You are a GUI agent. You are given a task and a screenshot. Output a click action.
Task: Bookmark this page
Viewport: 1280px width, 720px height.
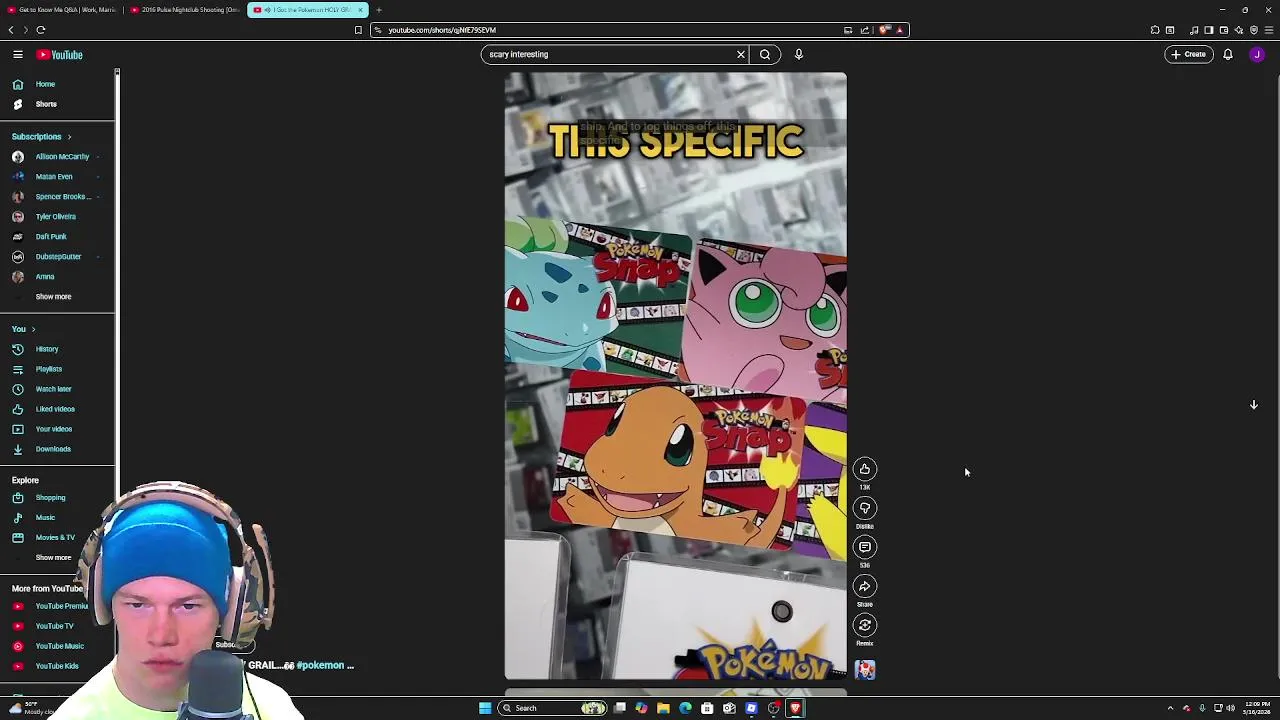point(358,30)
